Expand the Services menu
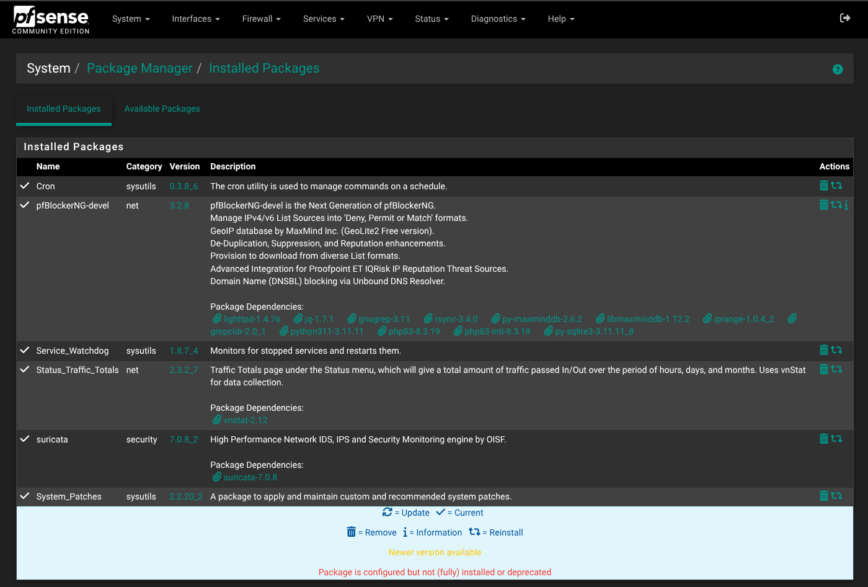 (323, 19)
